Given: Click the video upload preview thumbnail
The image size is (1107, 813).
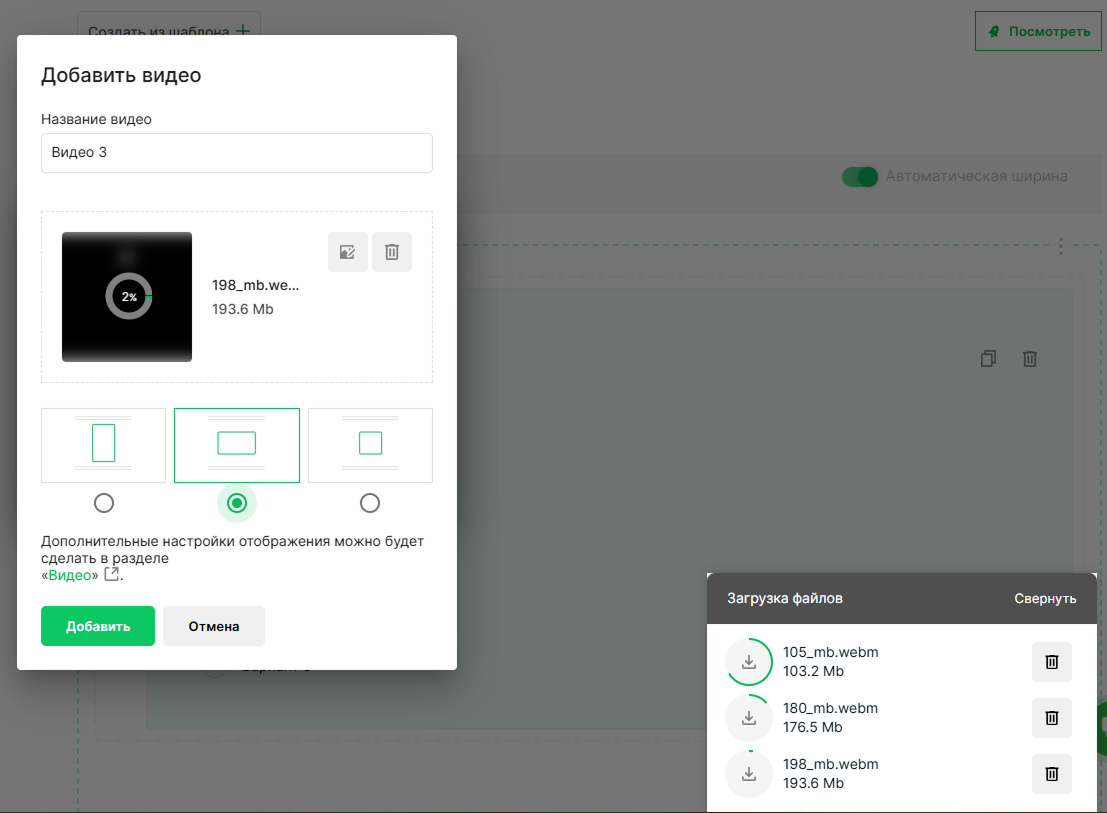Looking at the screenshot, I should coord(127,297).
